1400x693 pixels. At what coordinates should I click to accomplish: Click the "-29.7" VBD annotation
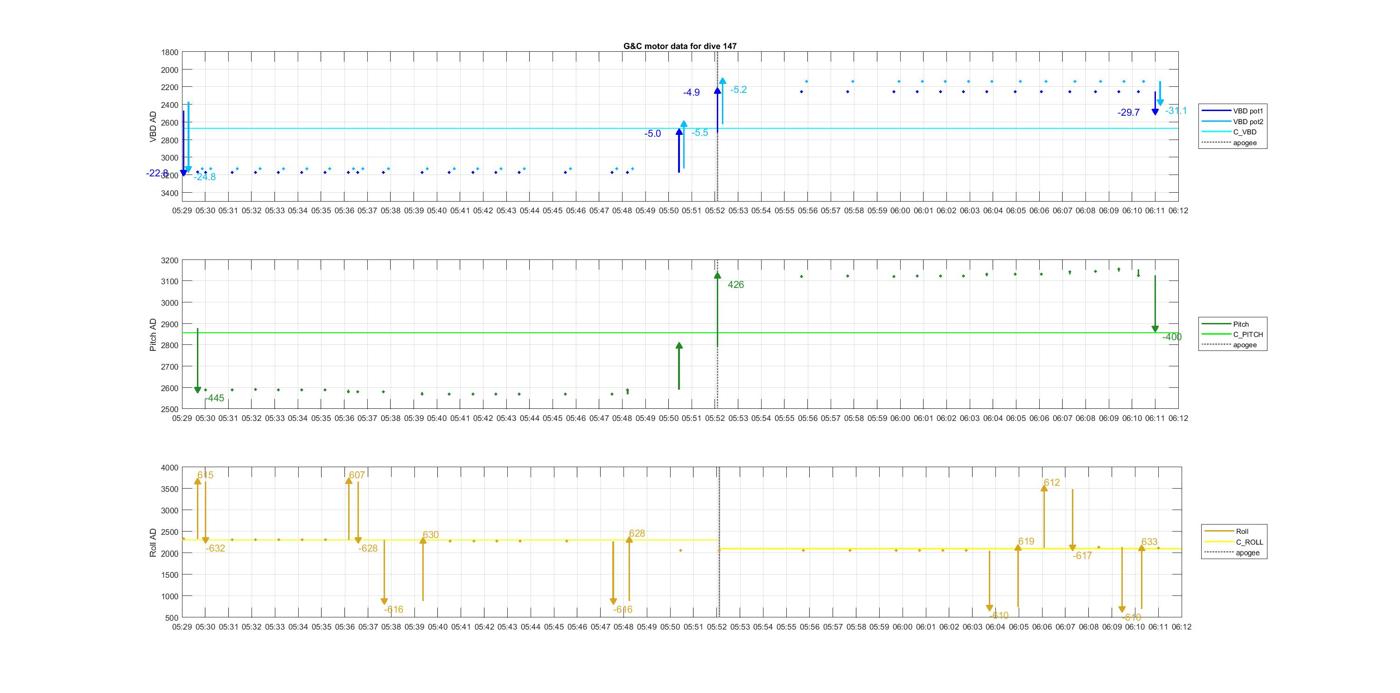click(x=1128, y=113)
